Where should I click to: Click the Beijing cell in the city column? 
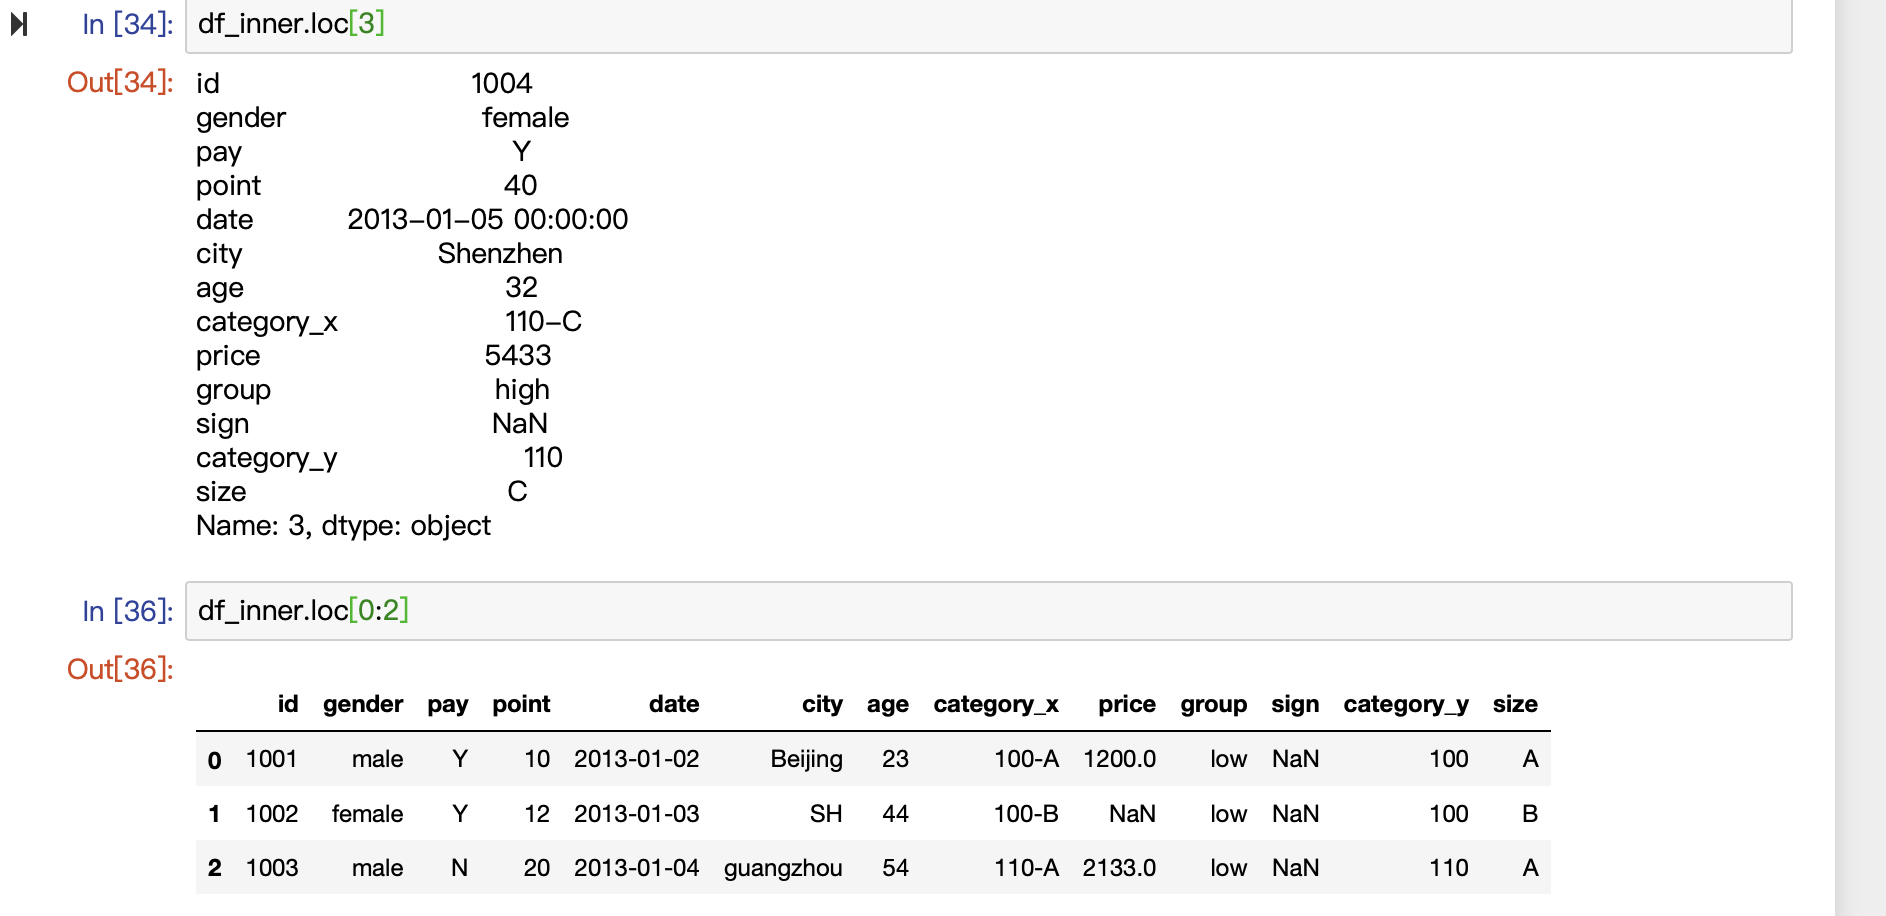pos(806,759)
